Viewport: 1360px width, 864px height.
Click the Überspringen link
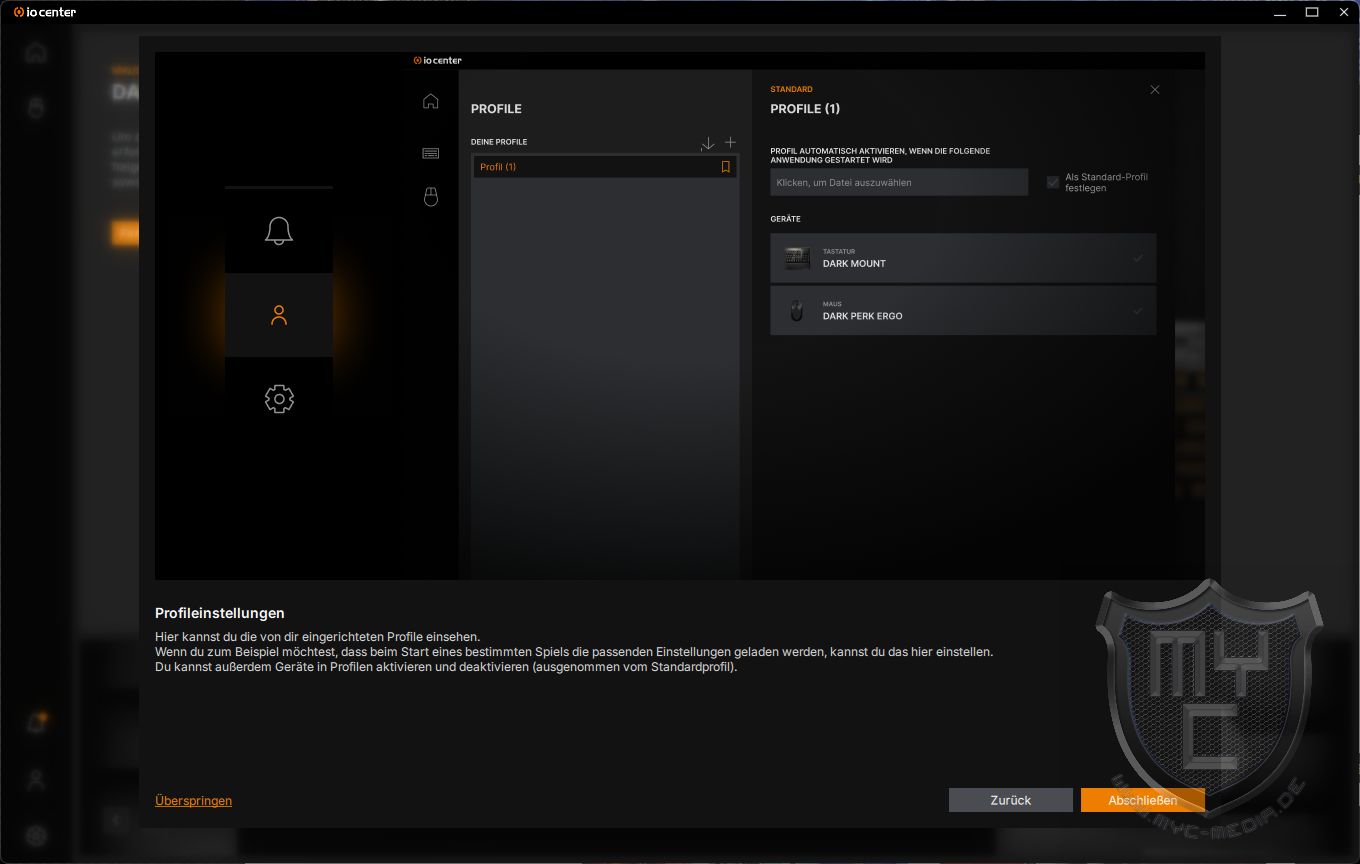193,801
